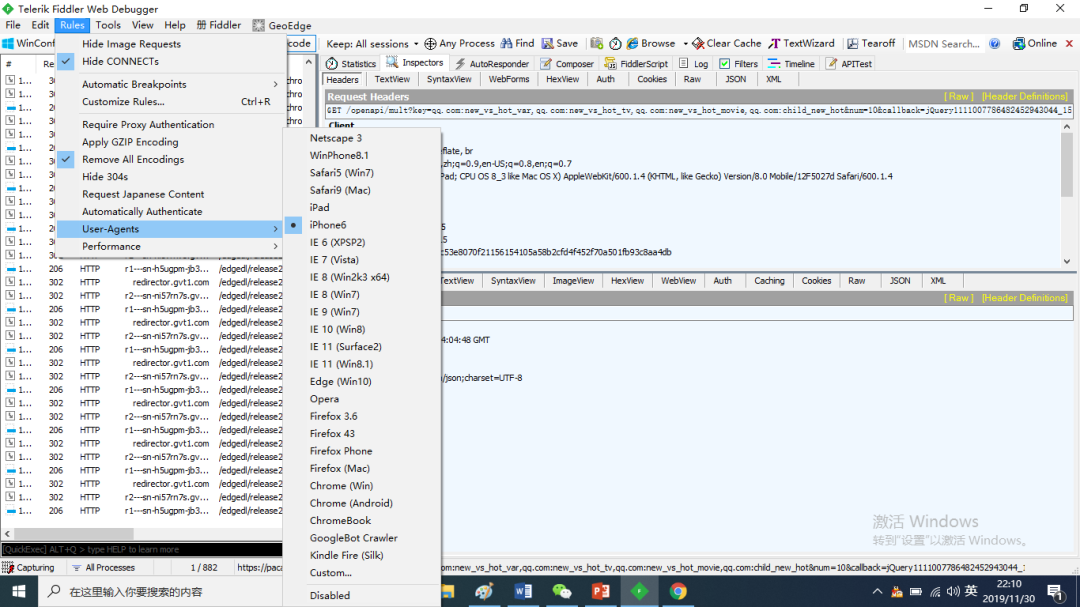Expand the Performance submenu

[x=171, y=246]
